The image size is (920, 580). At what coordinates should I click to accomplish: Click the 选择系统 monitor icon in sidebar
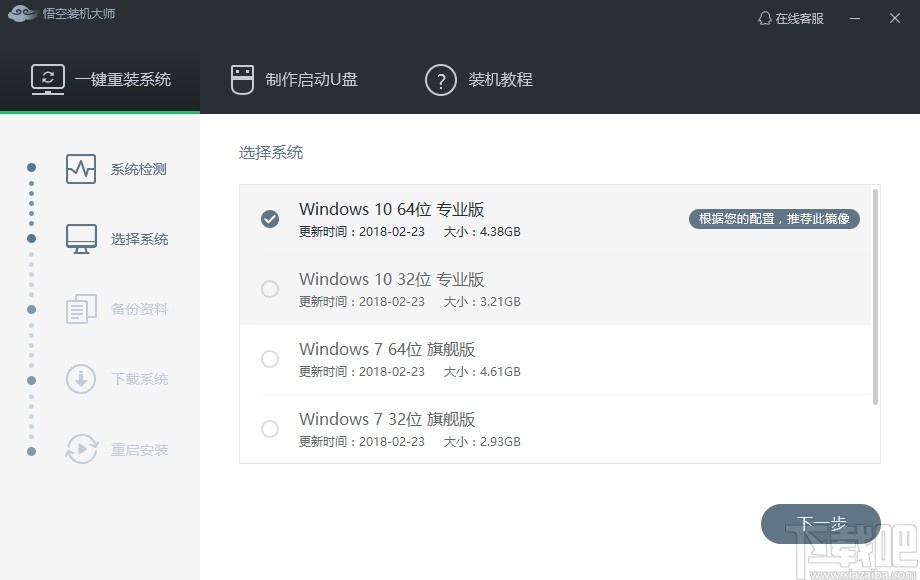click(x=81, y=239)
